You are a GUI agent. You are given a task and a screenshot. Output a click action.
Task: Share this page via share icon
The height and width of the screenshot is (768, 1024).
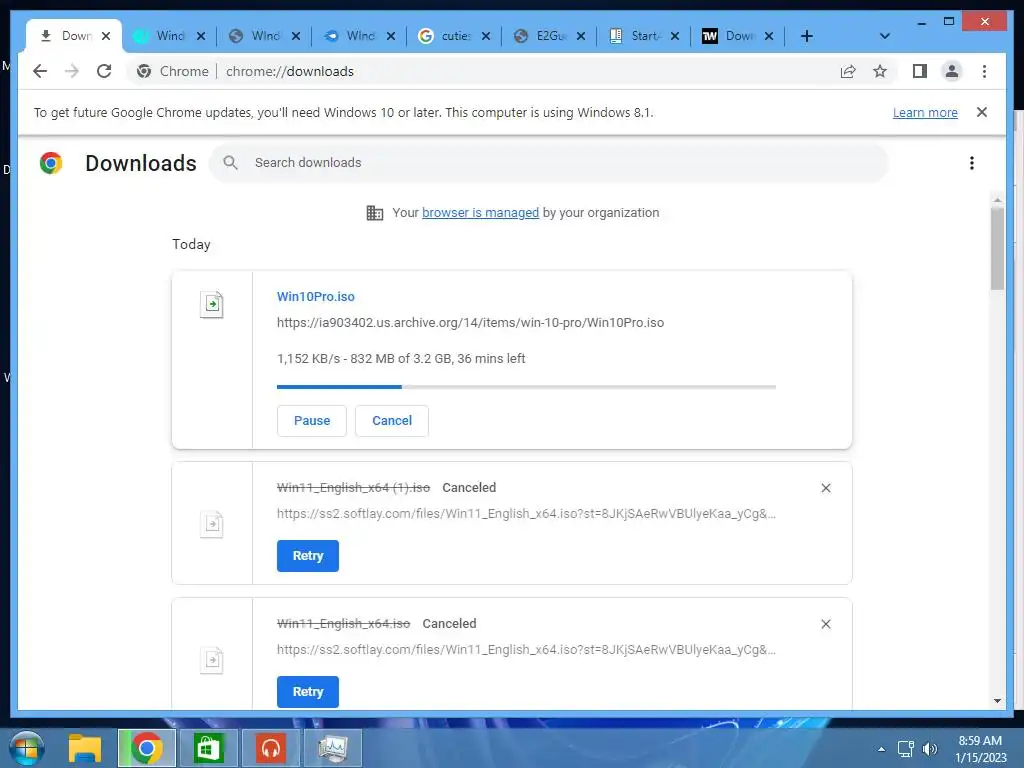pos(848,71)
